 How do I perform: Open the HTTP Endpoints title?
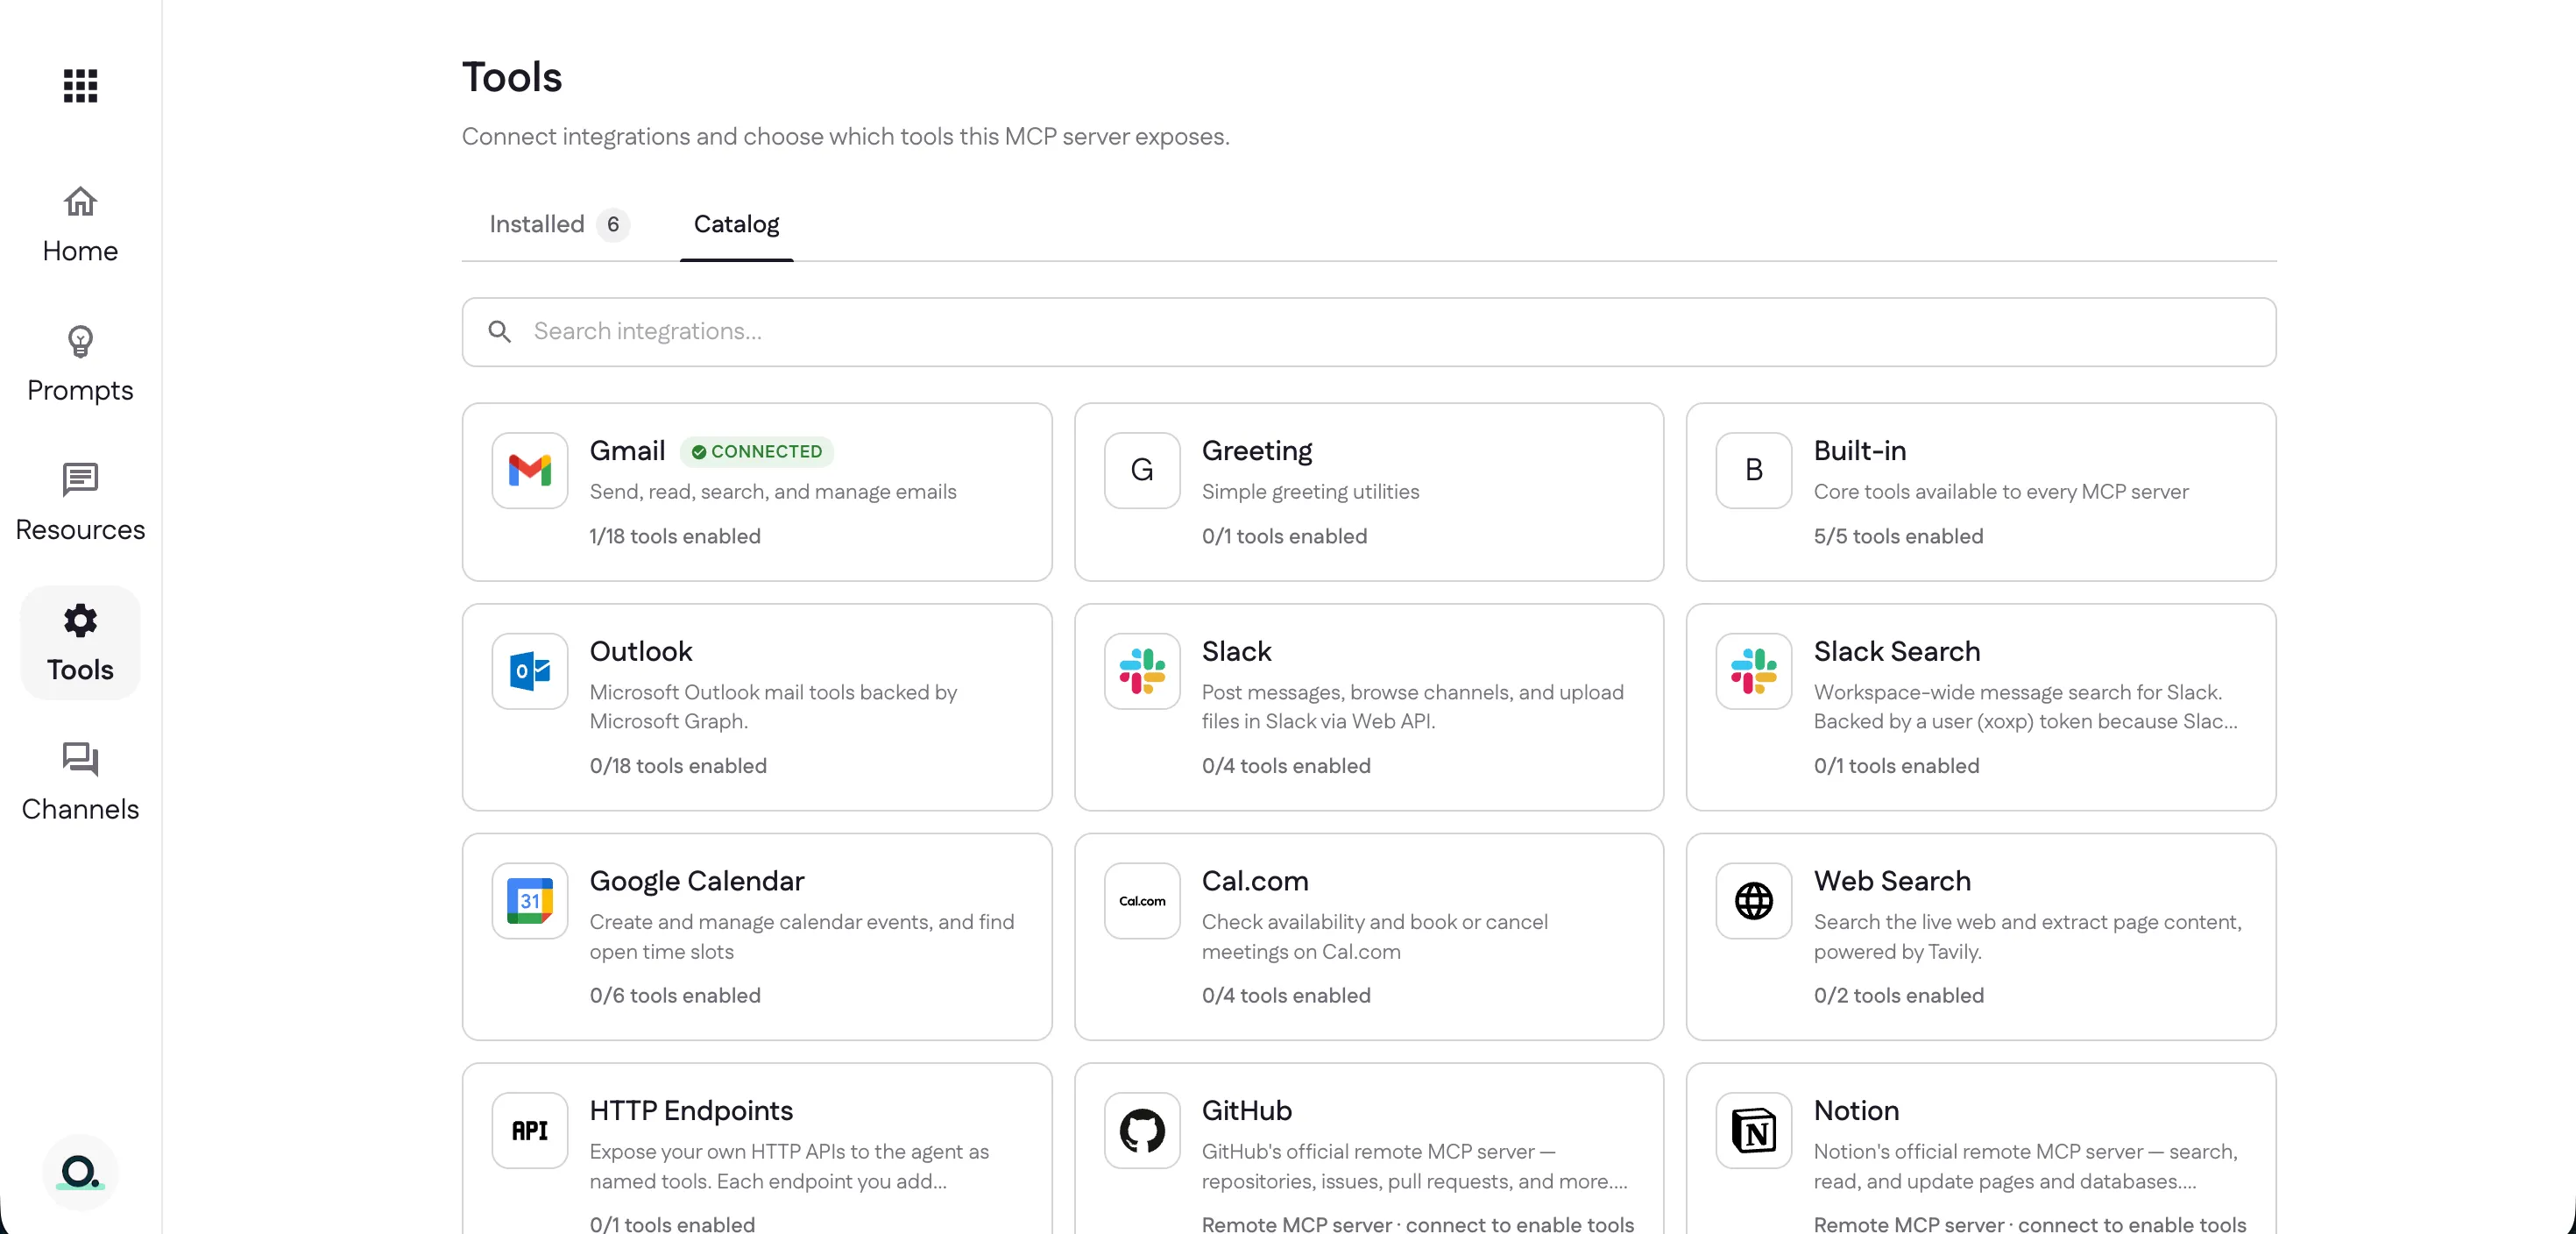(691, 1111)
